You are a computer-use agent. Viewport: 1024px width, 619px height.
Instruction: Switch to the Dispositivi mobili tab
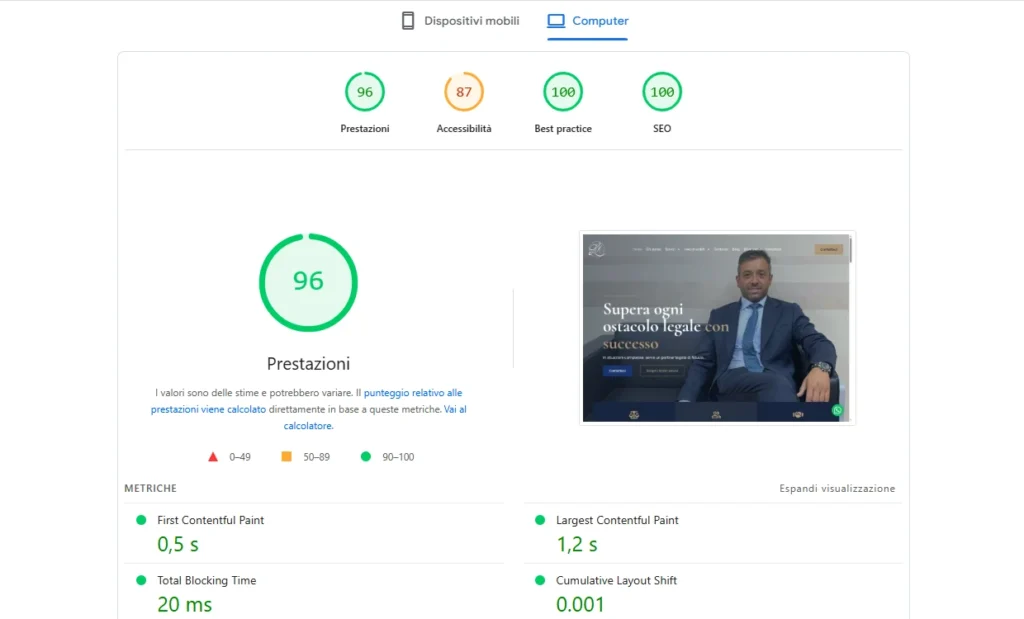(x=471, y=21)
